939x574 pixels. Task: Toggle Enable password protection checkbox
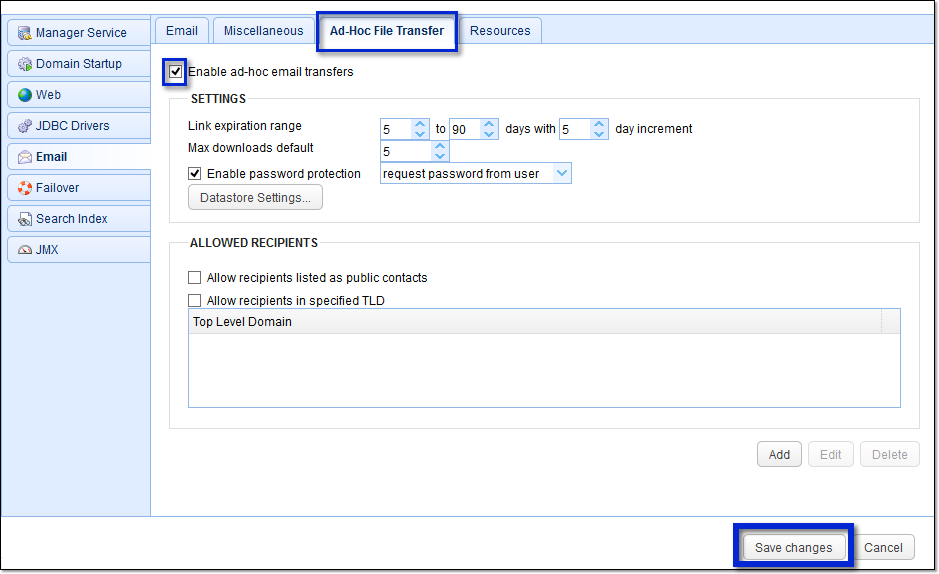pos(195,174)
